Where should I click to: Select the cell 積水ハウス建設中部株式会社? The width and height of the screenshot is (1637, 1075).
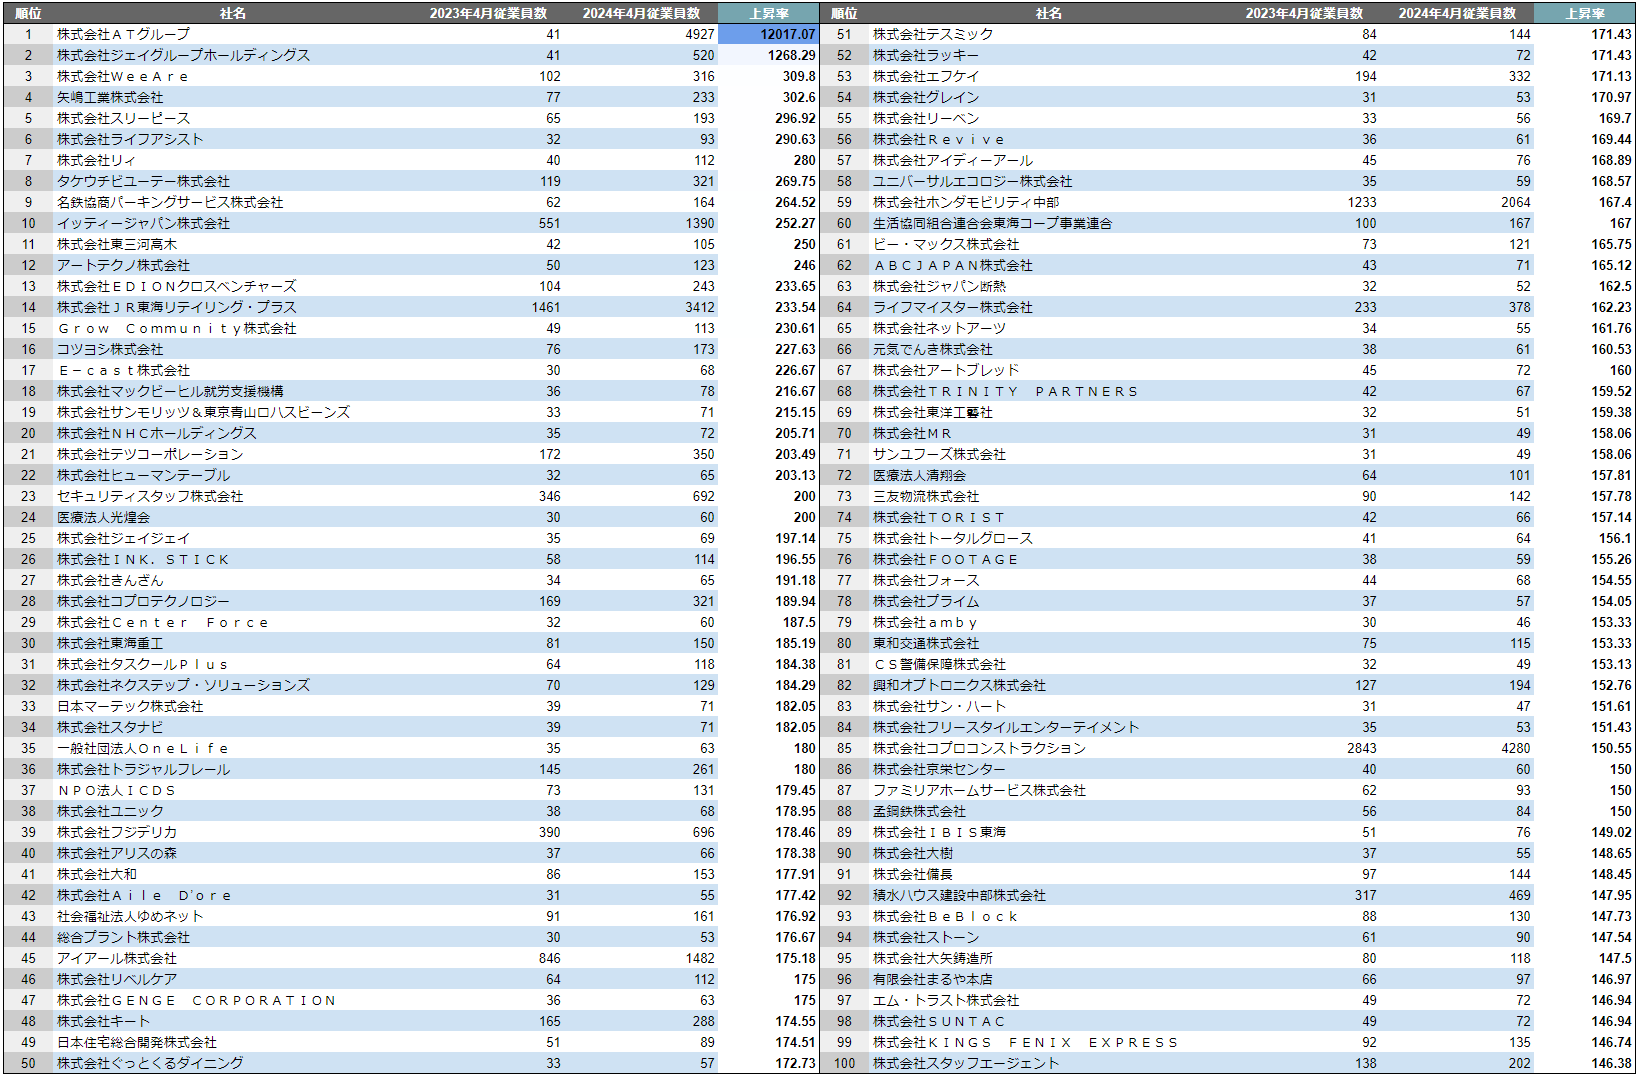tap(959, 895)
